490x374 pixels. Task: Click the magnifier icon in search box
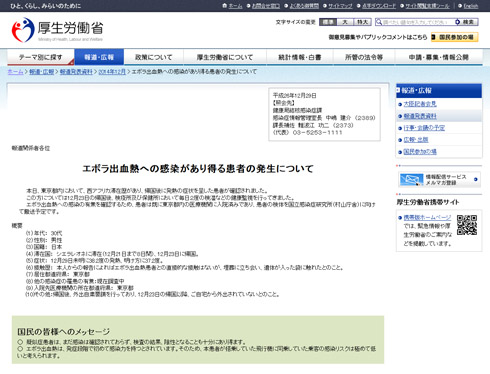(379, 22)
